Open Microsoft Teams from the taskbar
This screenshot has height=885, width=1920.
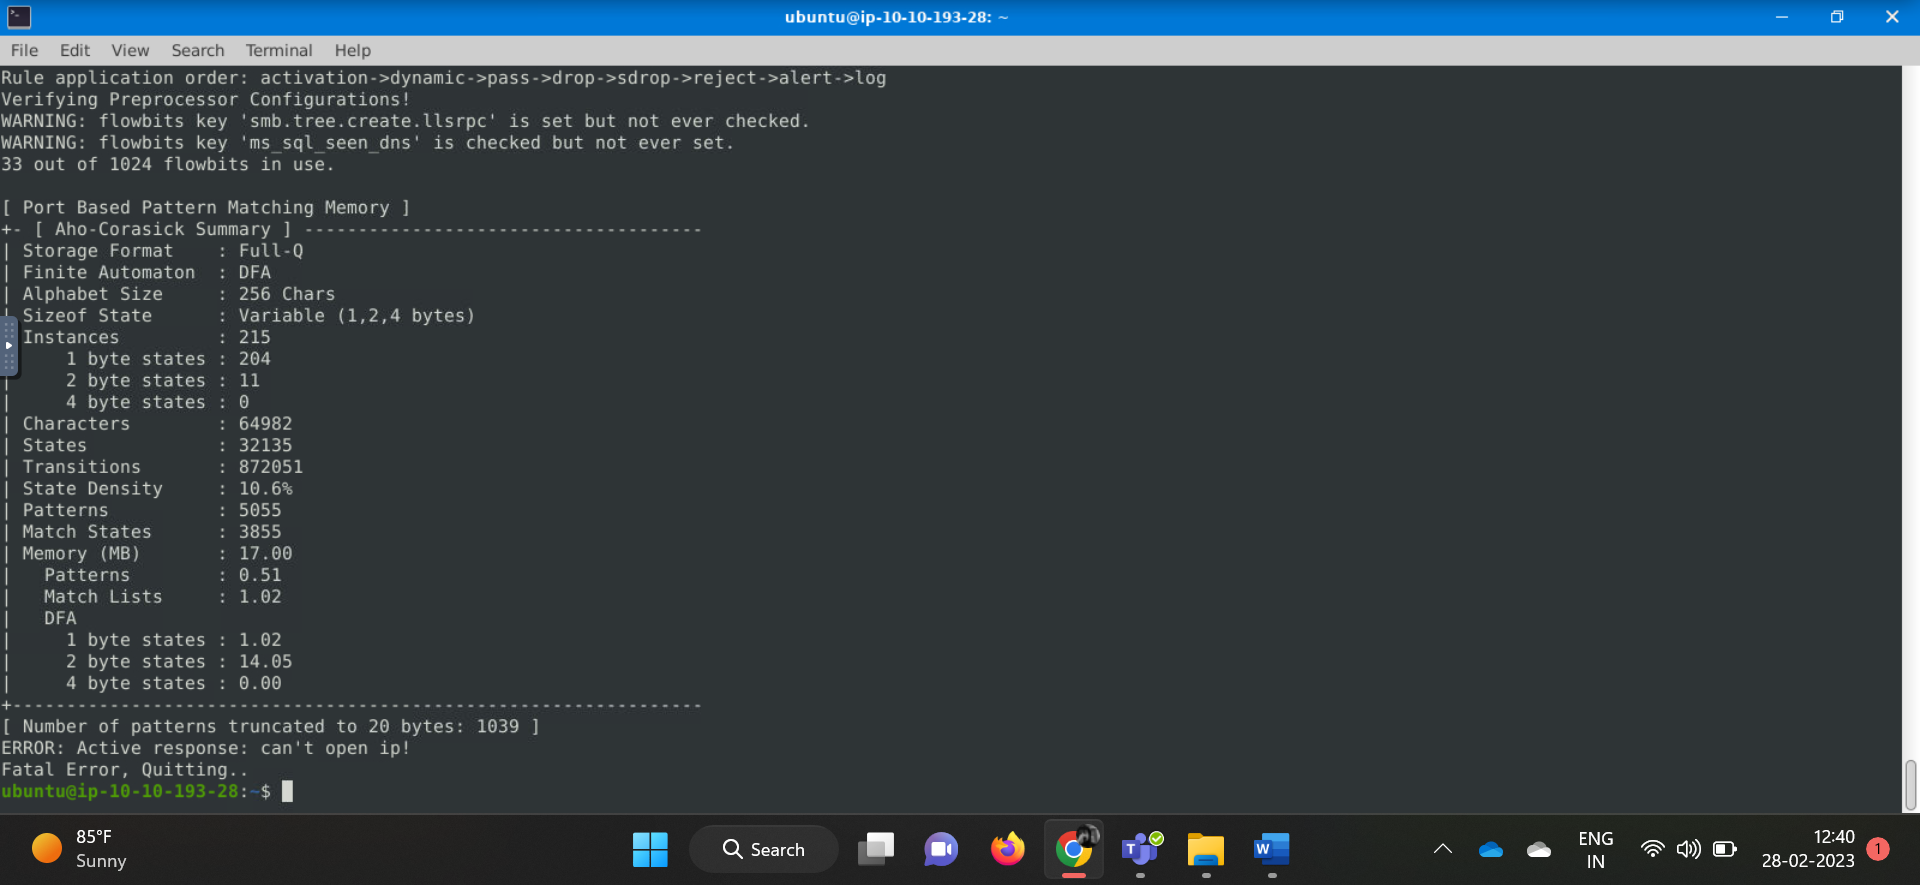click(1140, 849)
